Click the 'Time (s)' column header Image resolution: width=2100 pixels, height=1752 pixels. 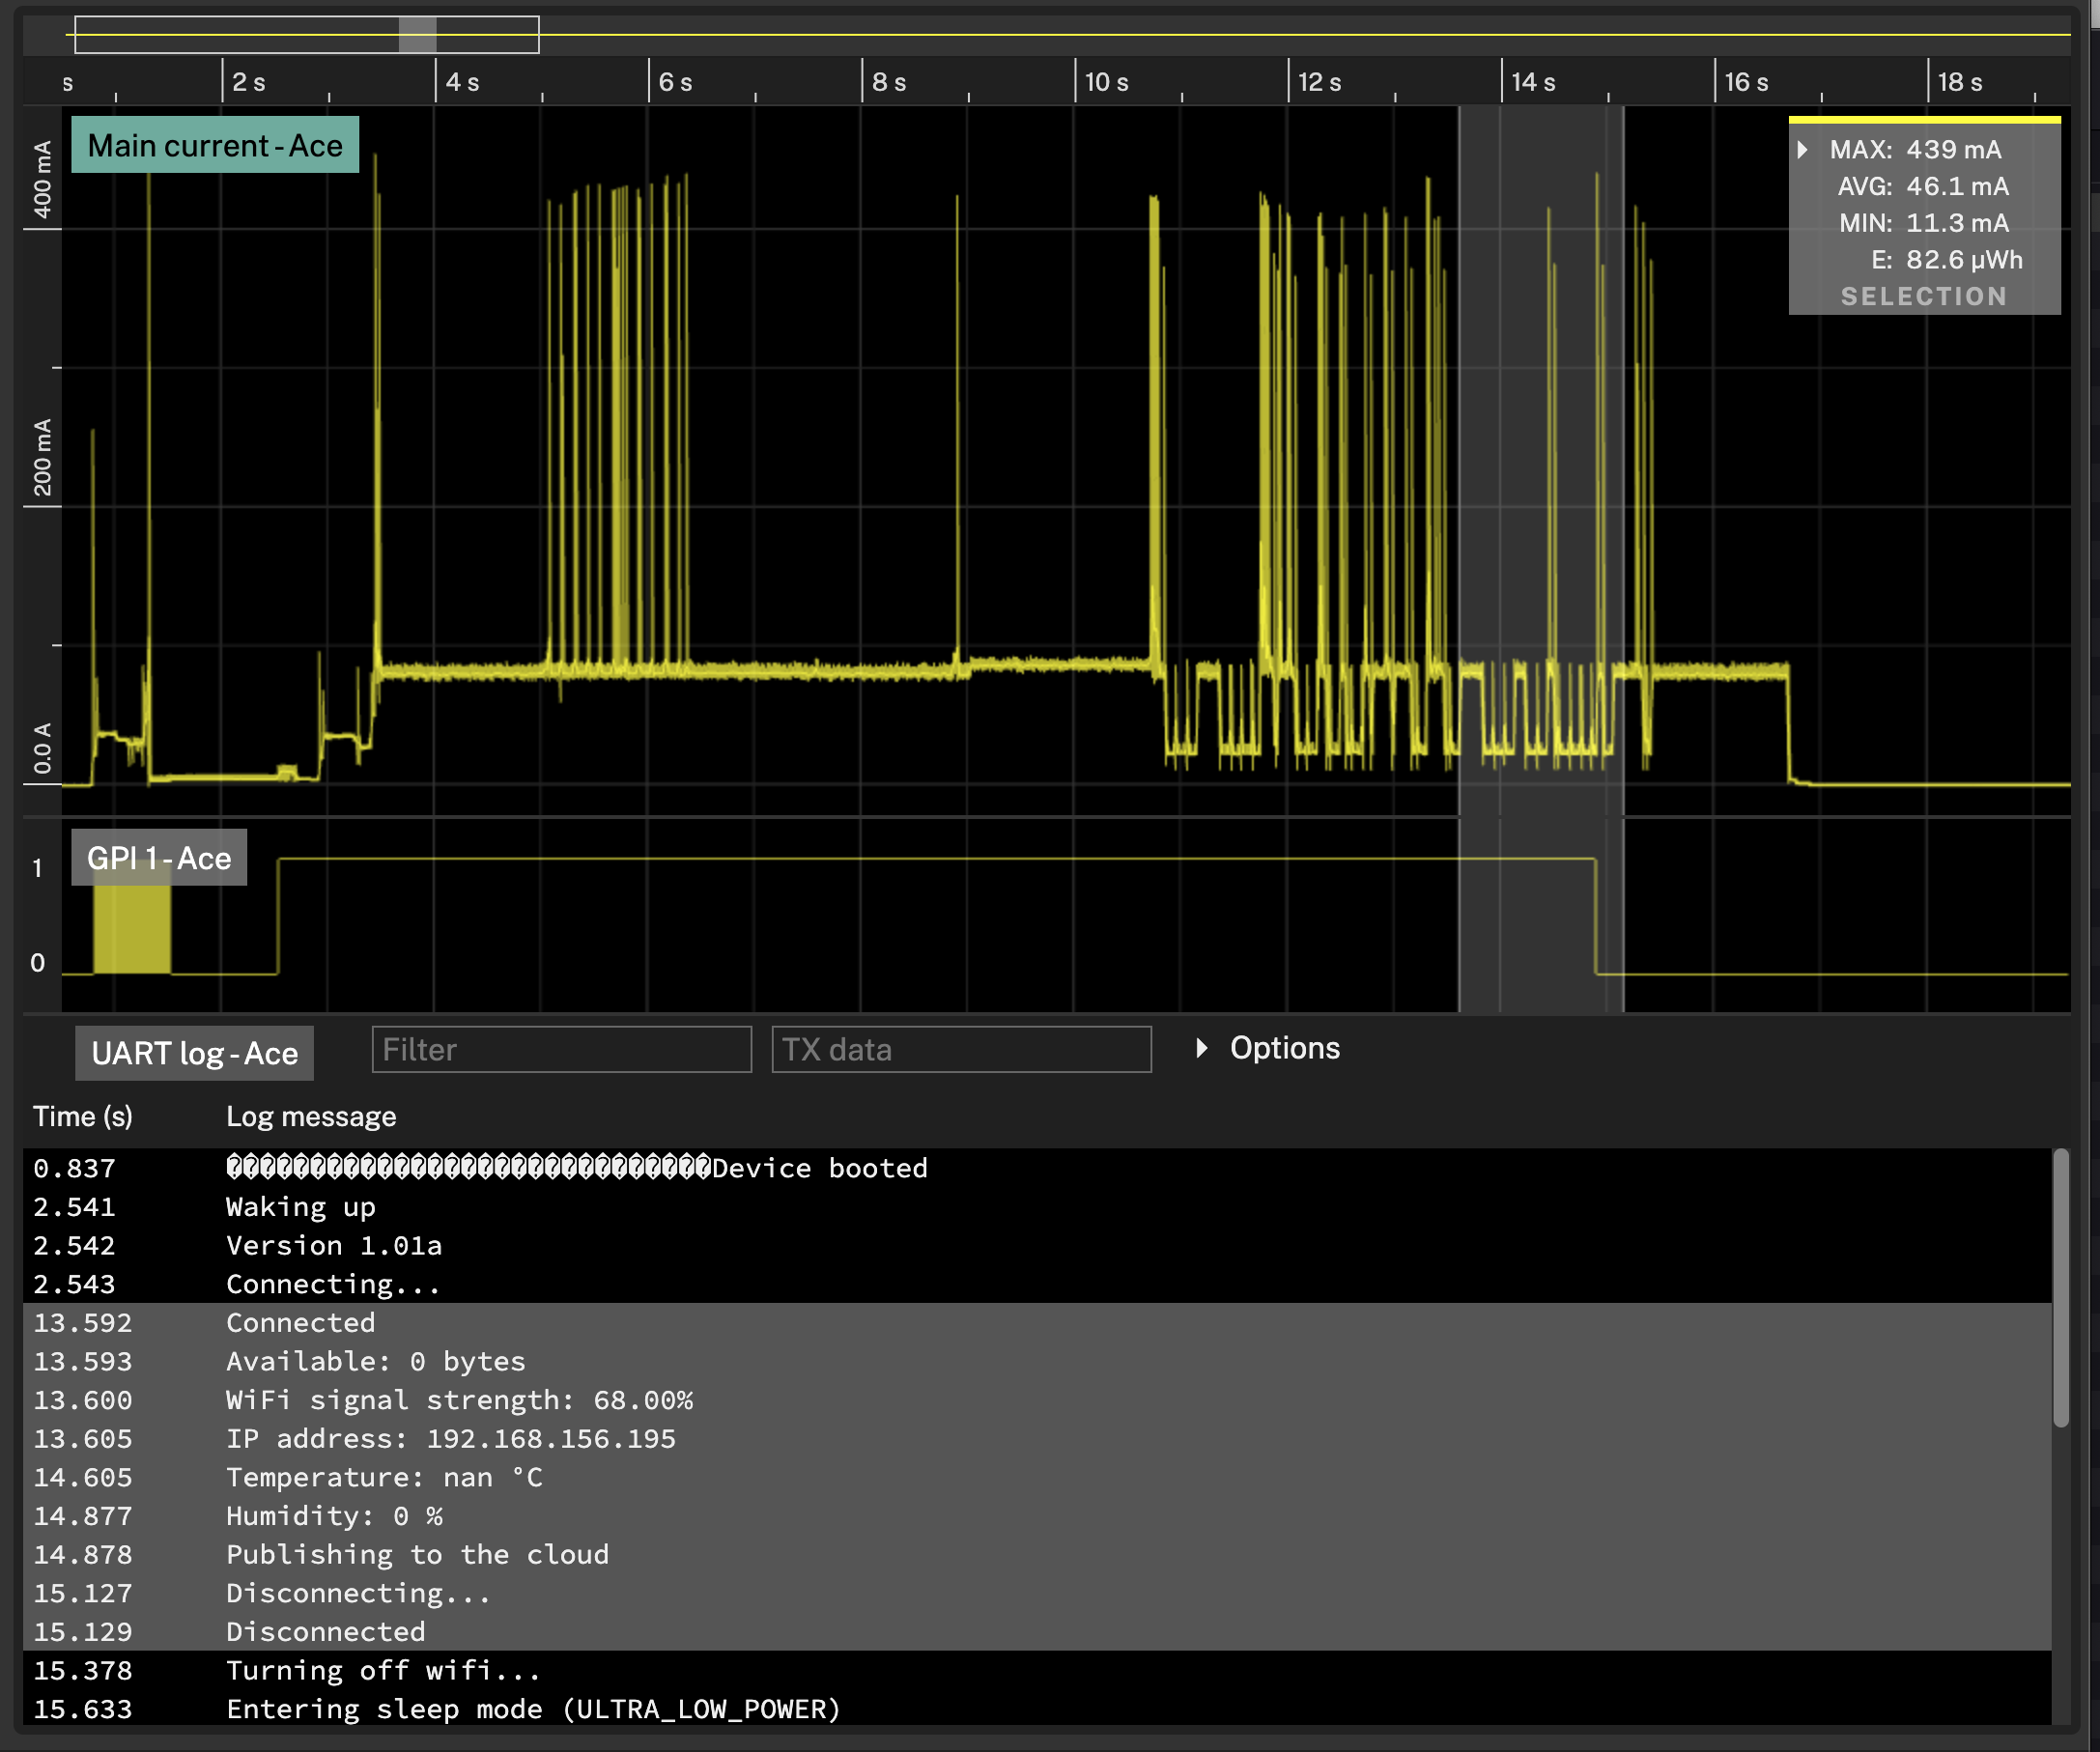tap(82, 1116)
